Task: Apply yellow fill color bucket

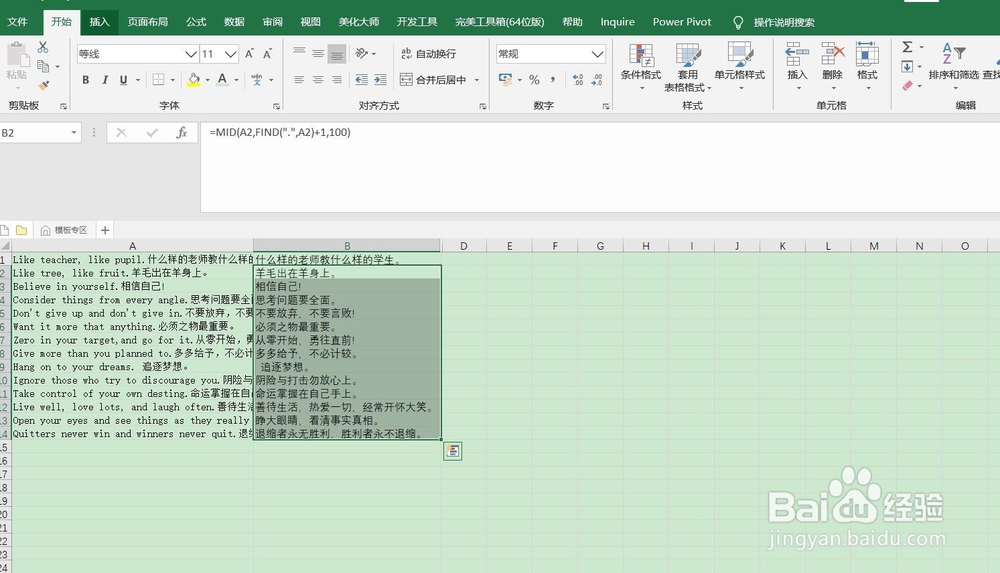Action: tap(193, 80)
